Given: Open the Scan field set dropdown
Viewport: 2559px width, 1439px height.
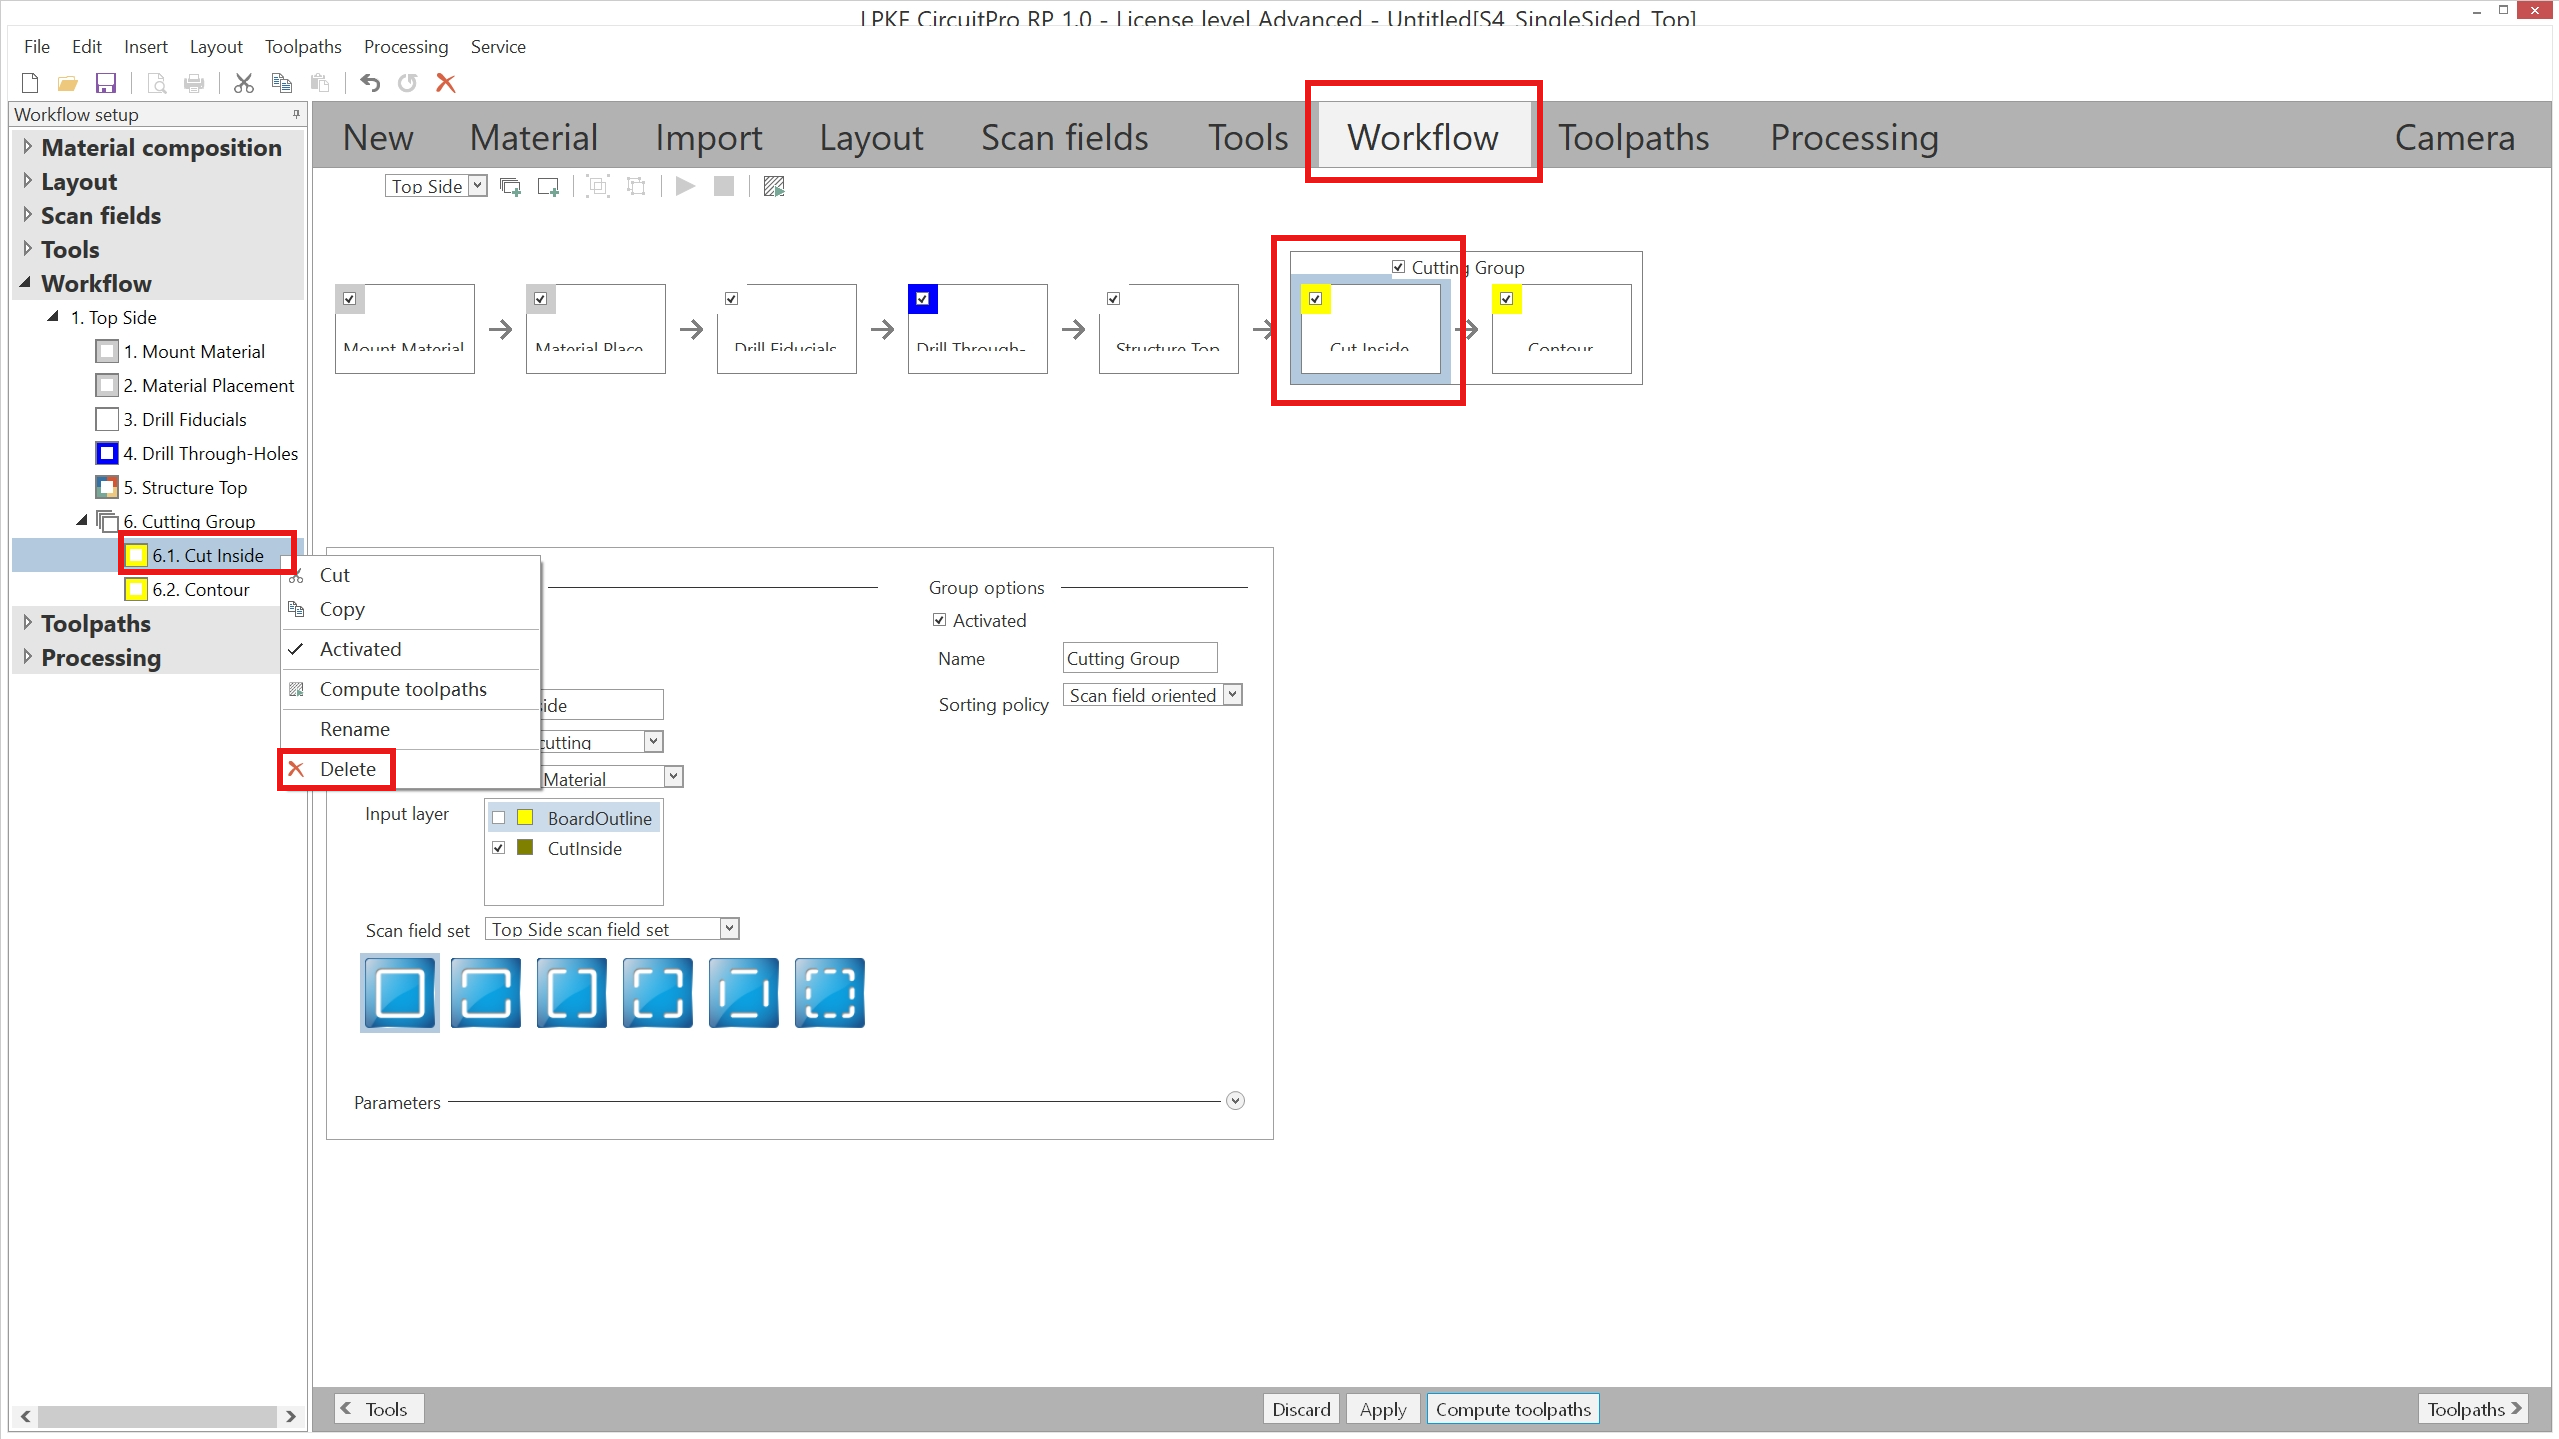Looking at the screenshot, I should (x=730, y=929).
